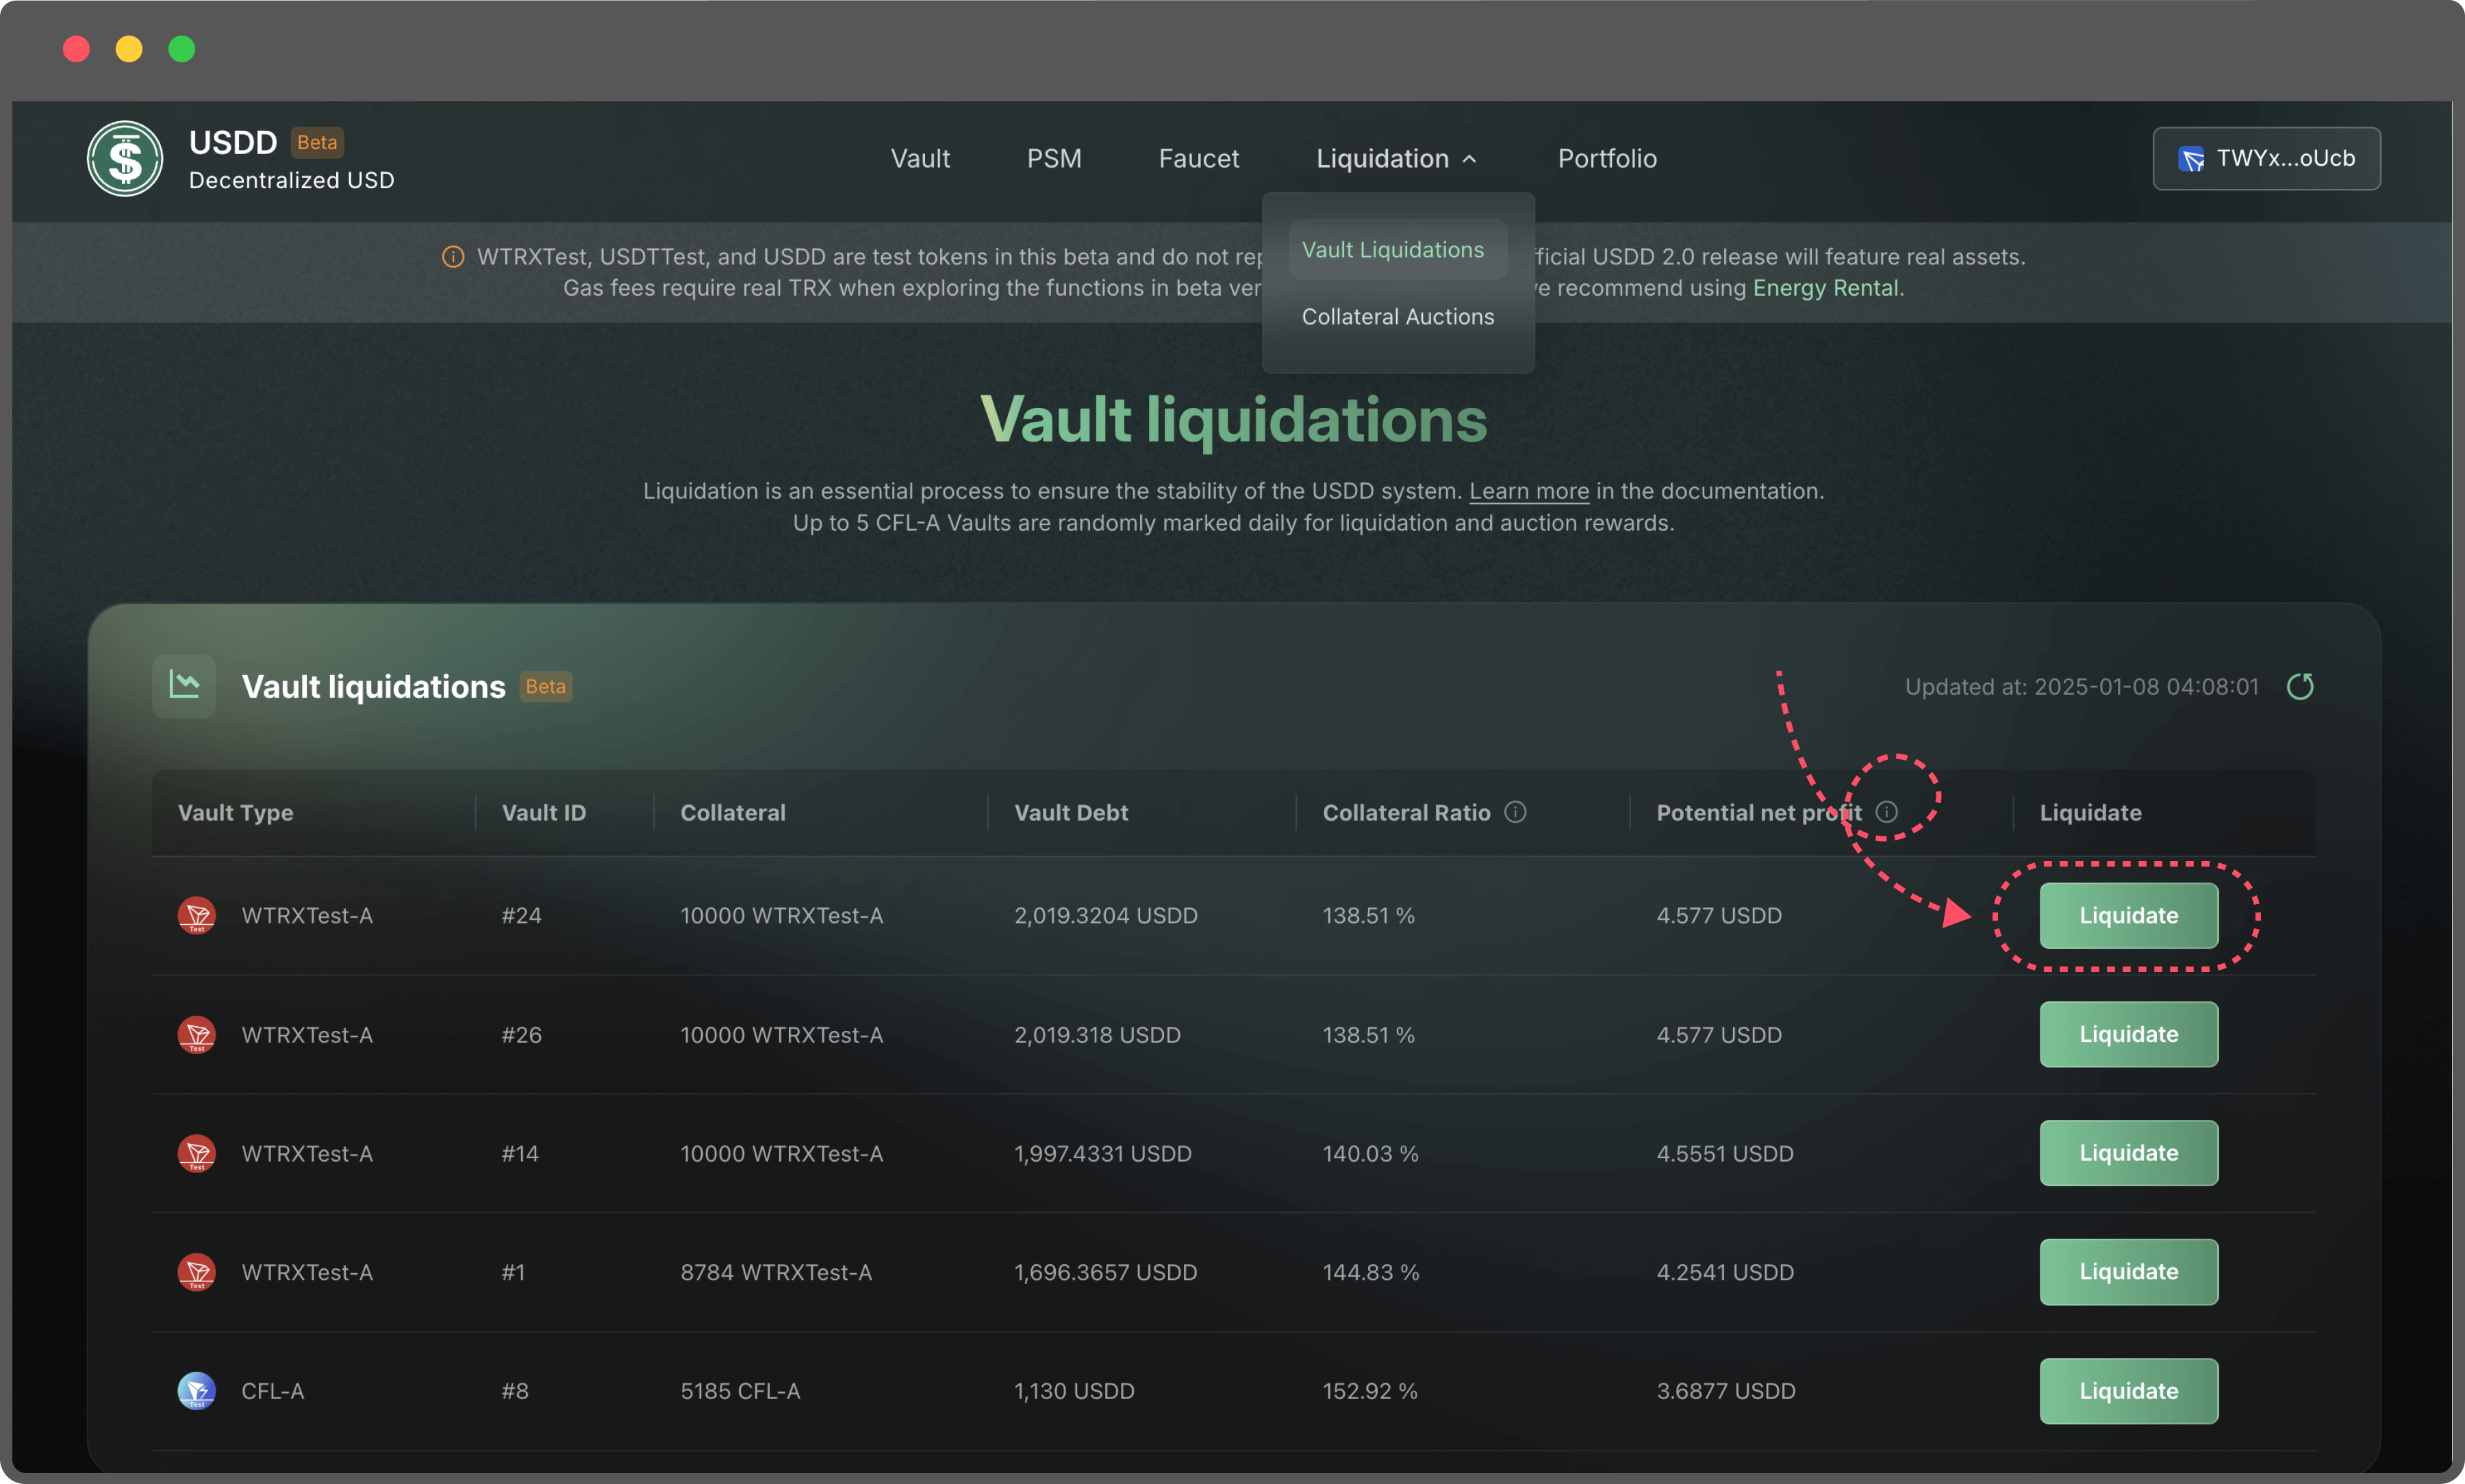Screen dimensions: 2465x1484
Task: Open the Faucet page
Action: click(x=1198, y=159)
